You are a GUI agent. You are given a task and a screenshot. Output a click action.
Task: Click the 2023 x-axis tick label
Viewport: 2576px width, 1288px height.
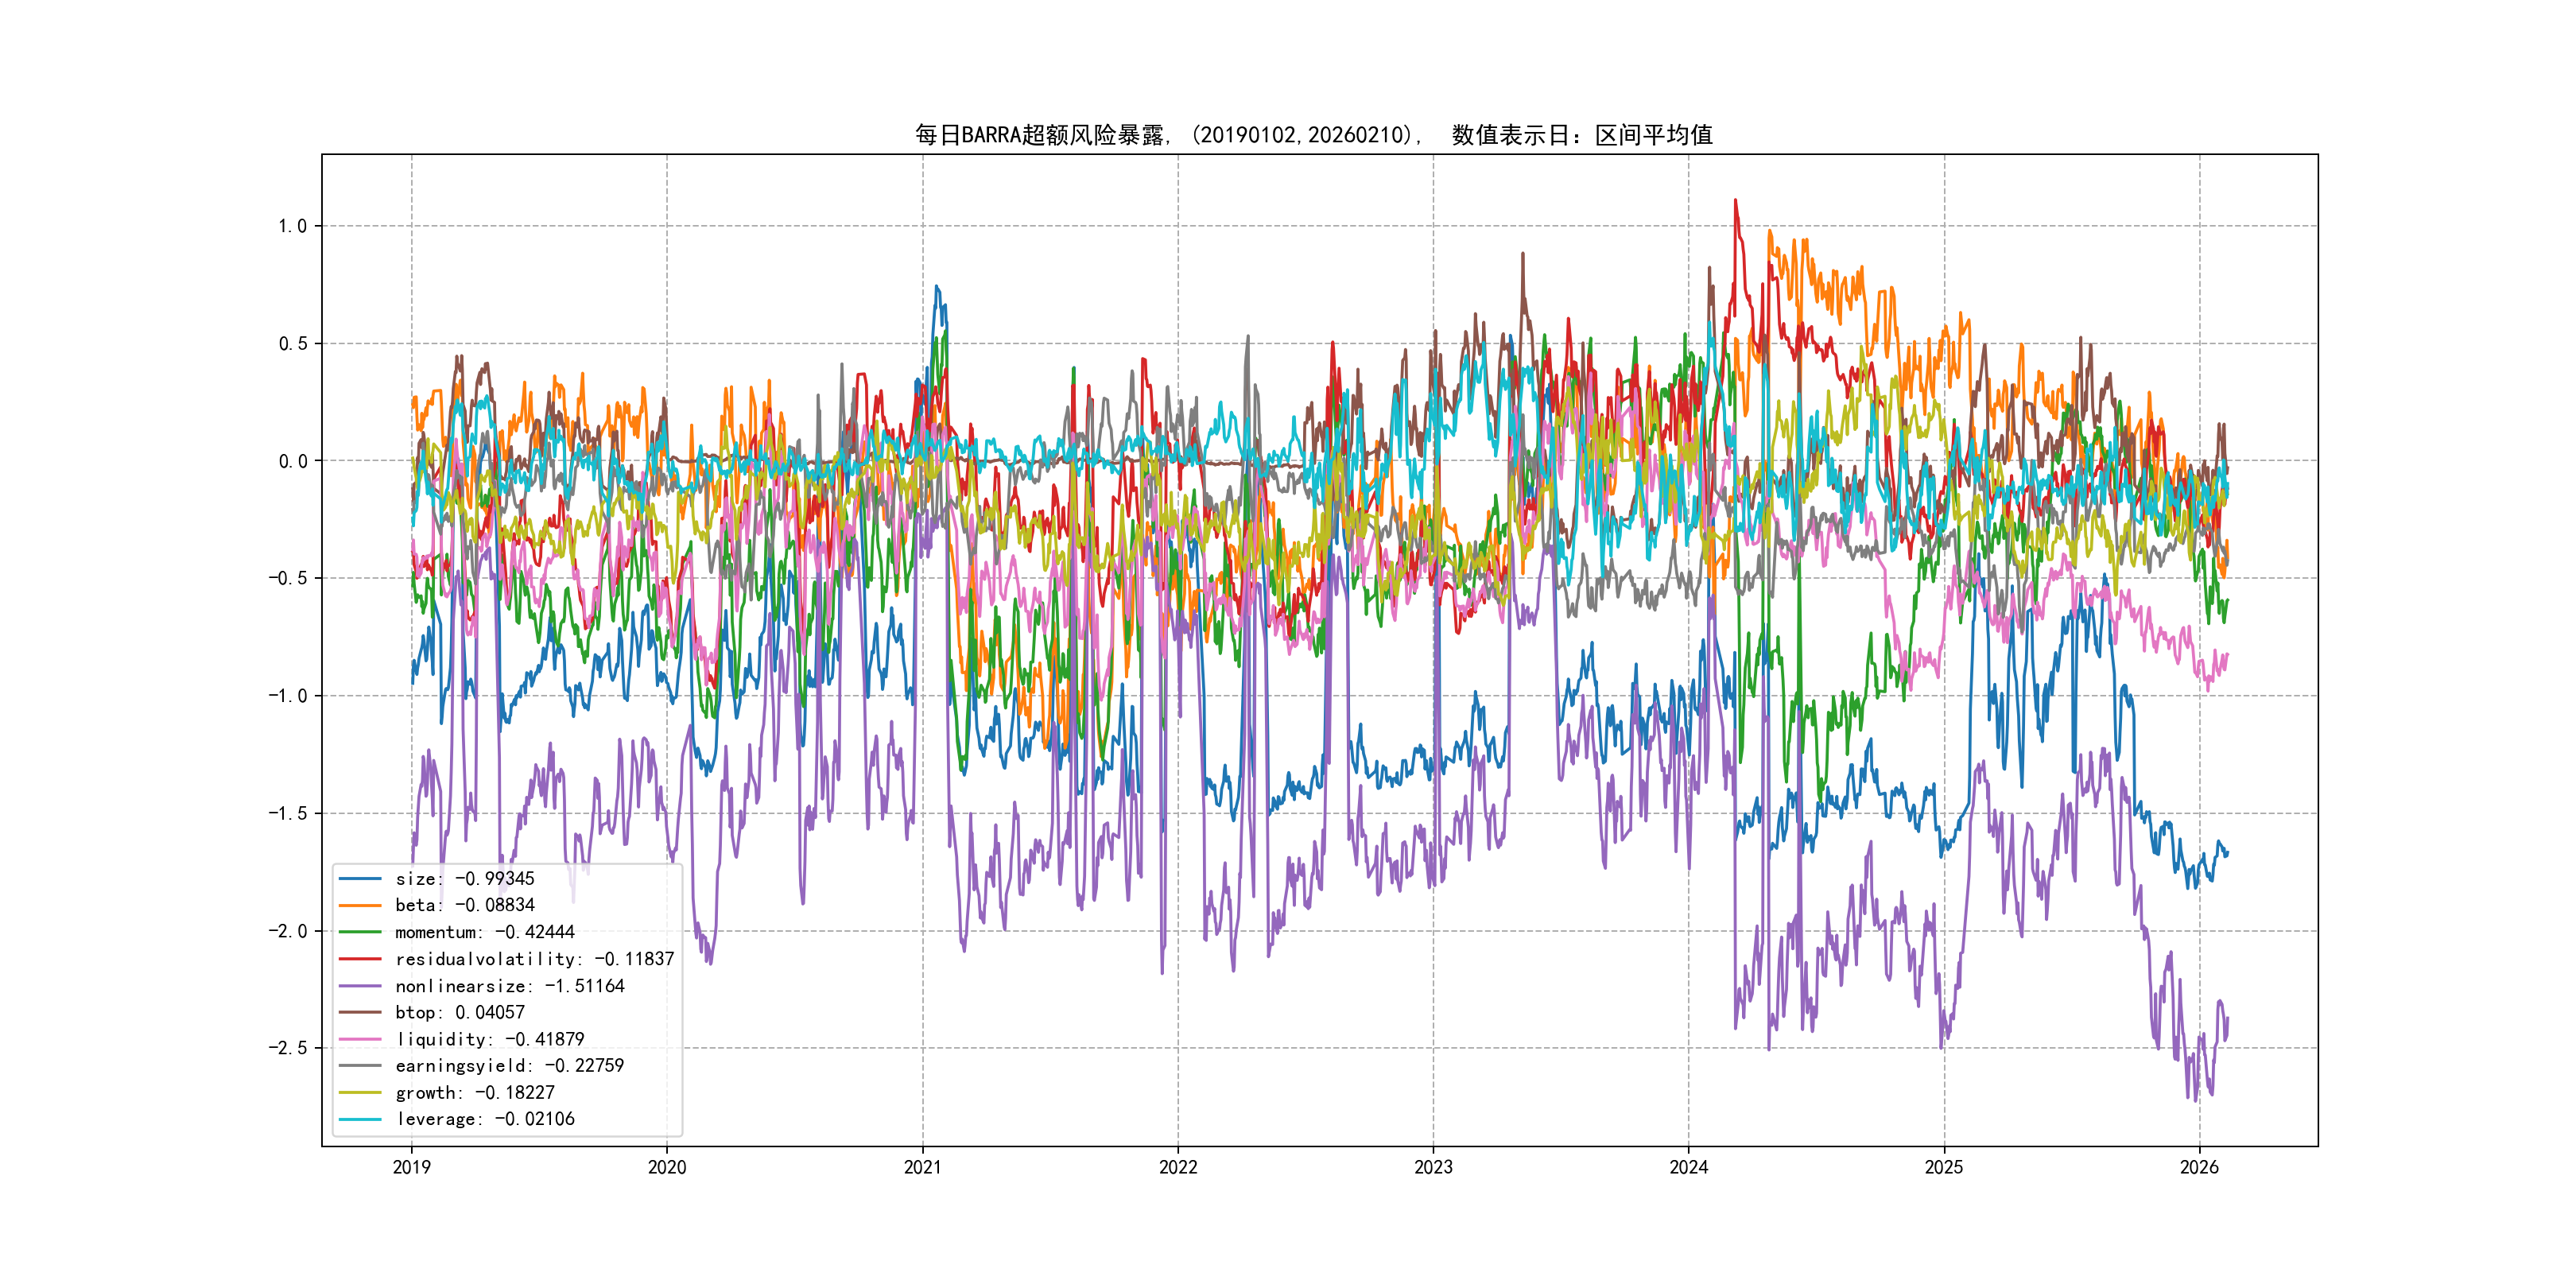(x=1433, y=1167)
